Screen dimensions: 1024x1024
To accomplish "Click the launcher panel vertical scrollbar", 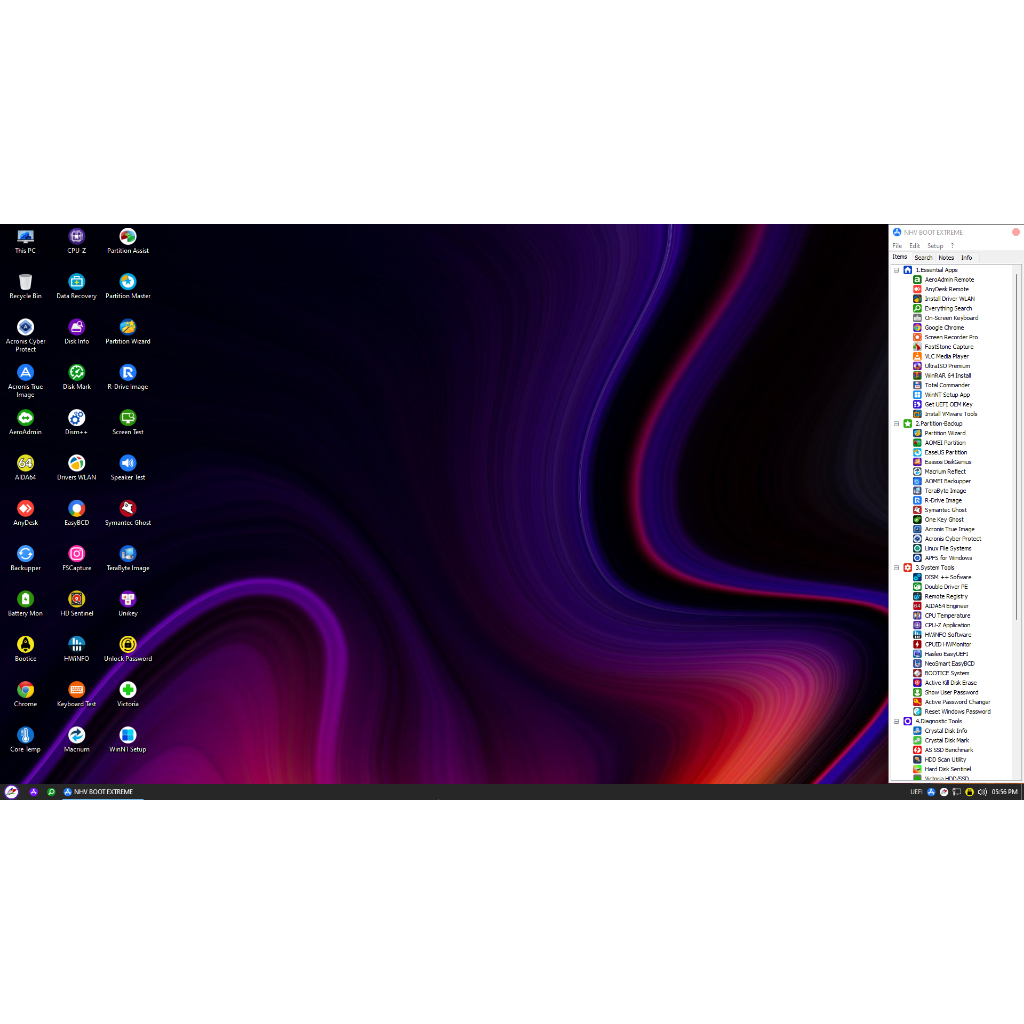I will pos(1017,450).
